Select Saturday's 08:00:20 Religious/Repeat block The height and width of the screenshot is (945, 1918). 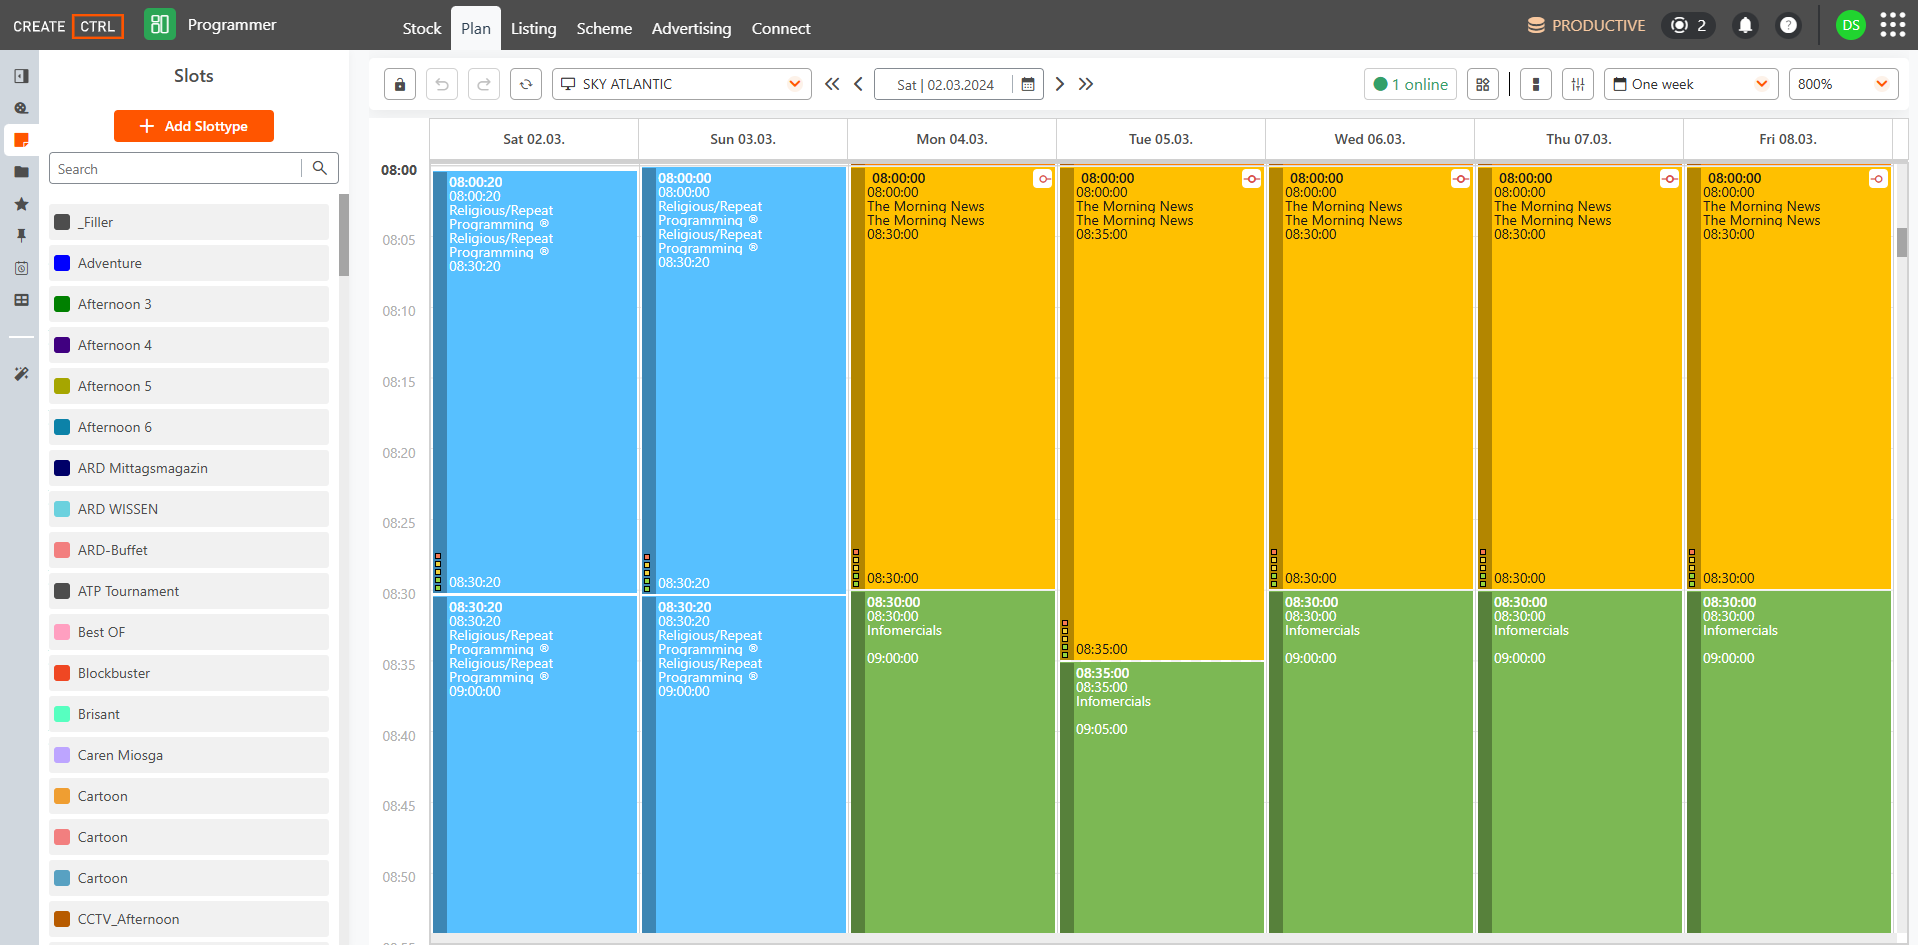point(535,381)
